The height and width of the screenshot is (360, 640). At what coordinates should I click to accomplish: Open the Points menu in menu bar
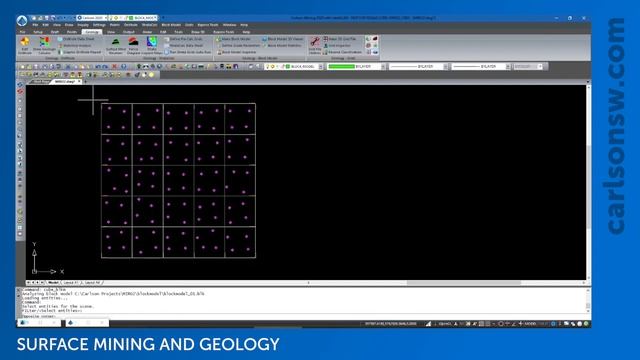pyautogui.click(x=115, y=25)
